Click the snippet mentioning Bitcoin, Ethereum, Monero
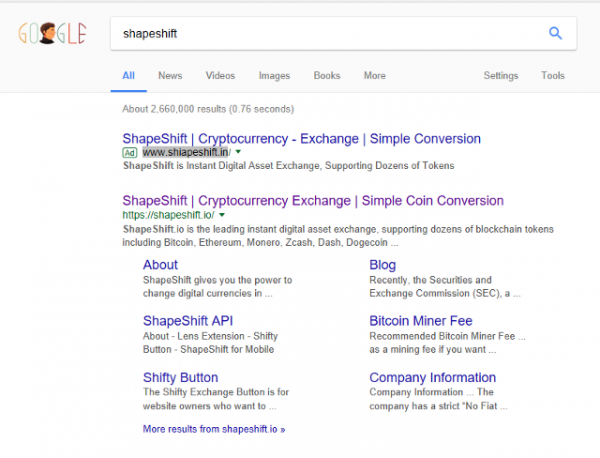 pyautogui.click(x=338, y=236)
